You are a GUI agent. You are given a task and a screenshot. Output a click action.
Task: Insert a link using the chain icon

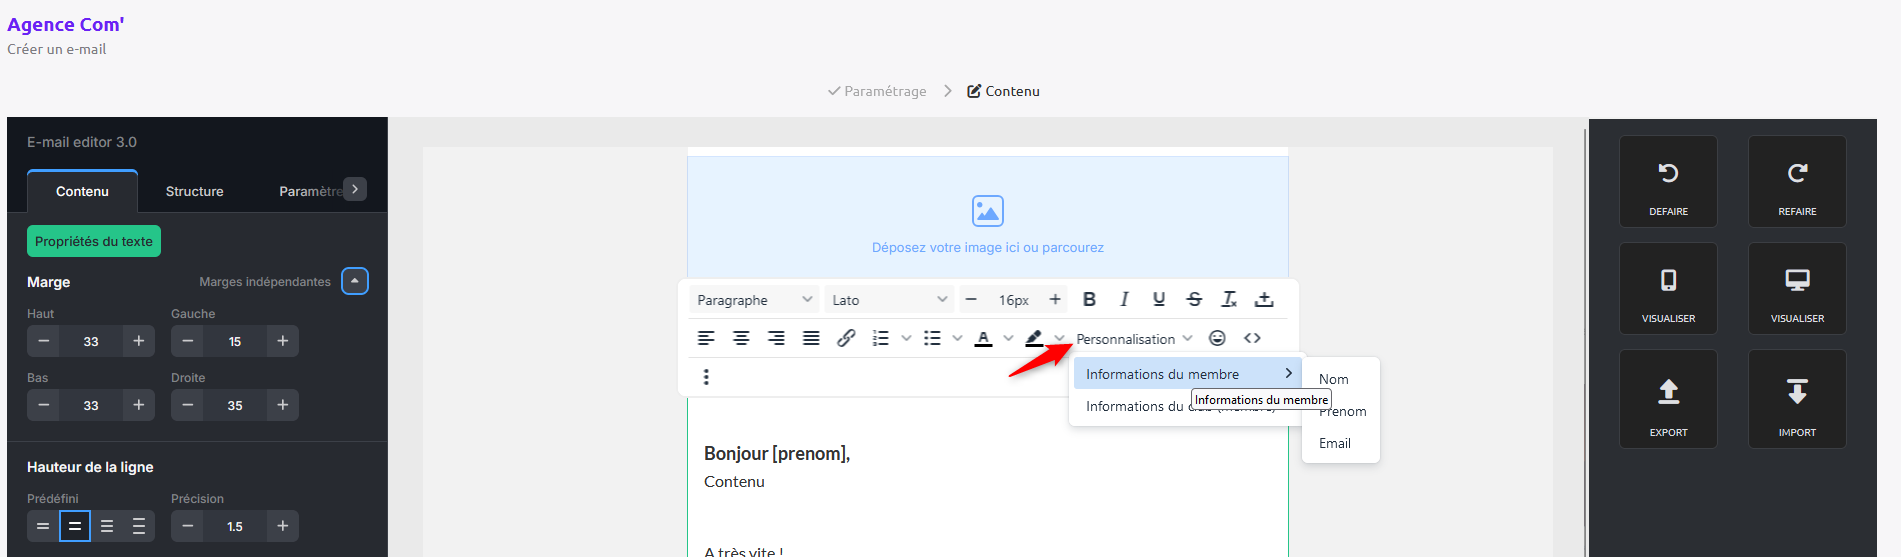click(x=846, y=338)
